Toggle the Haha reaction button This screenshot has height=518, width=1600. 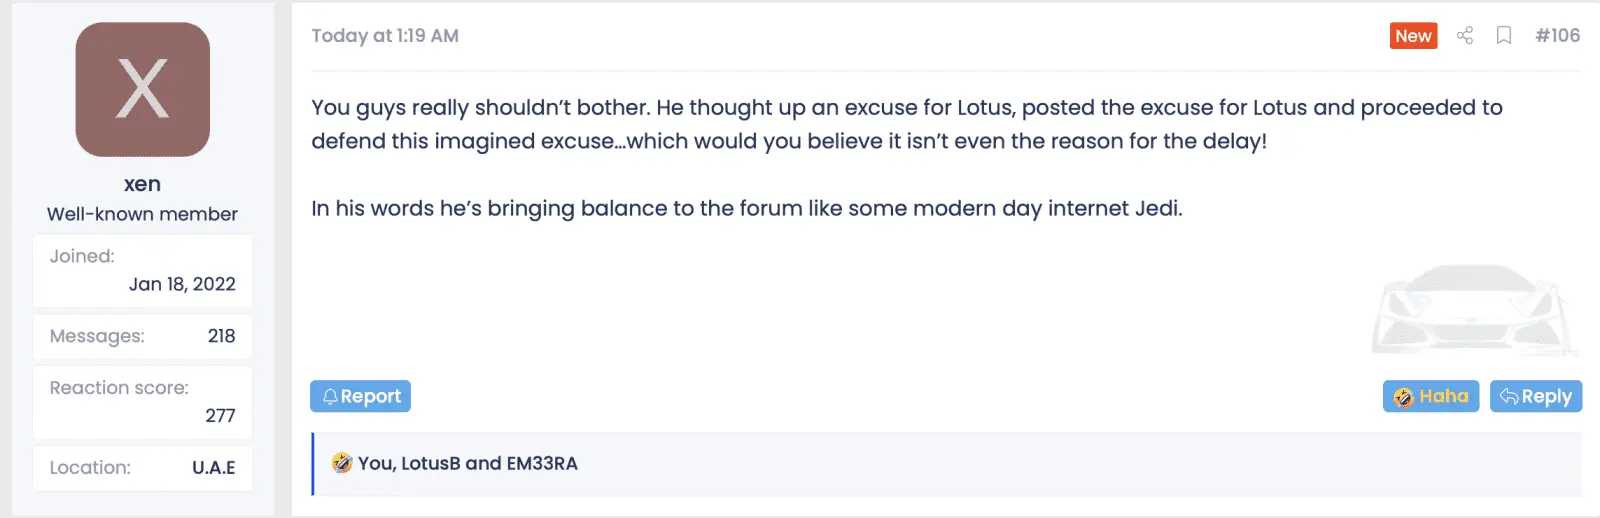1430,396
